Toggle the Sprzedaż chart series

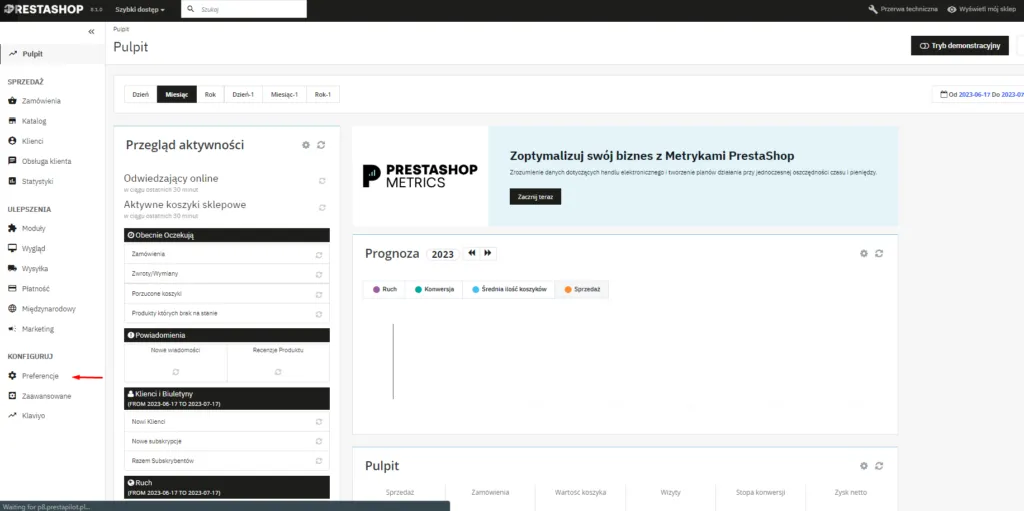(x=581, y=289)
